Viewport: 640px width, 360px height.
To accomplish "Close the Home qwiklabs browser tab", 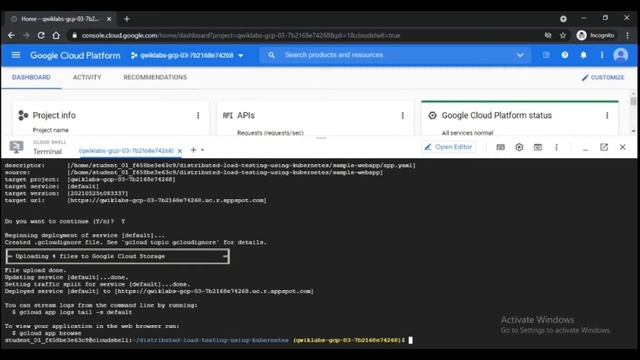I will click(x=109, y=19).
